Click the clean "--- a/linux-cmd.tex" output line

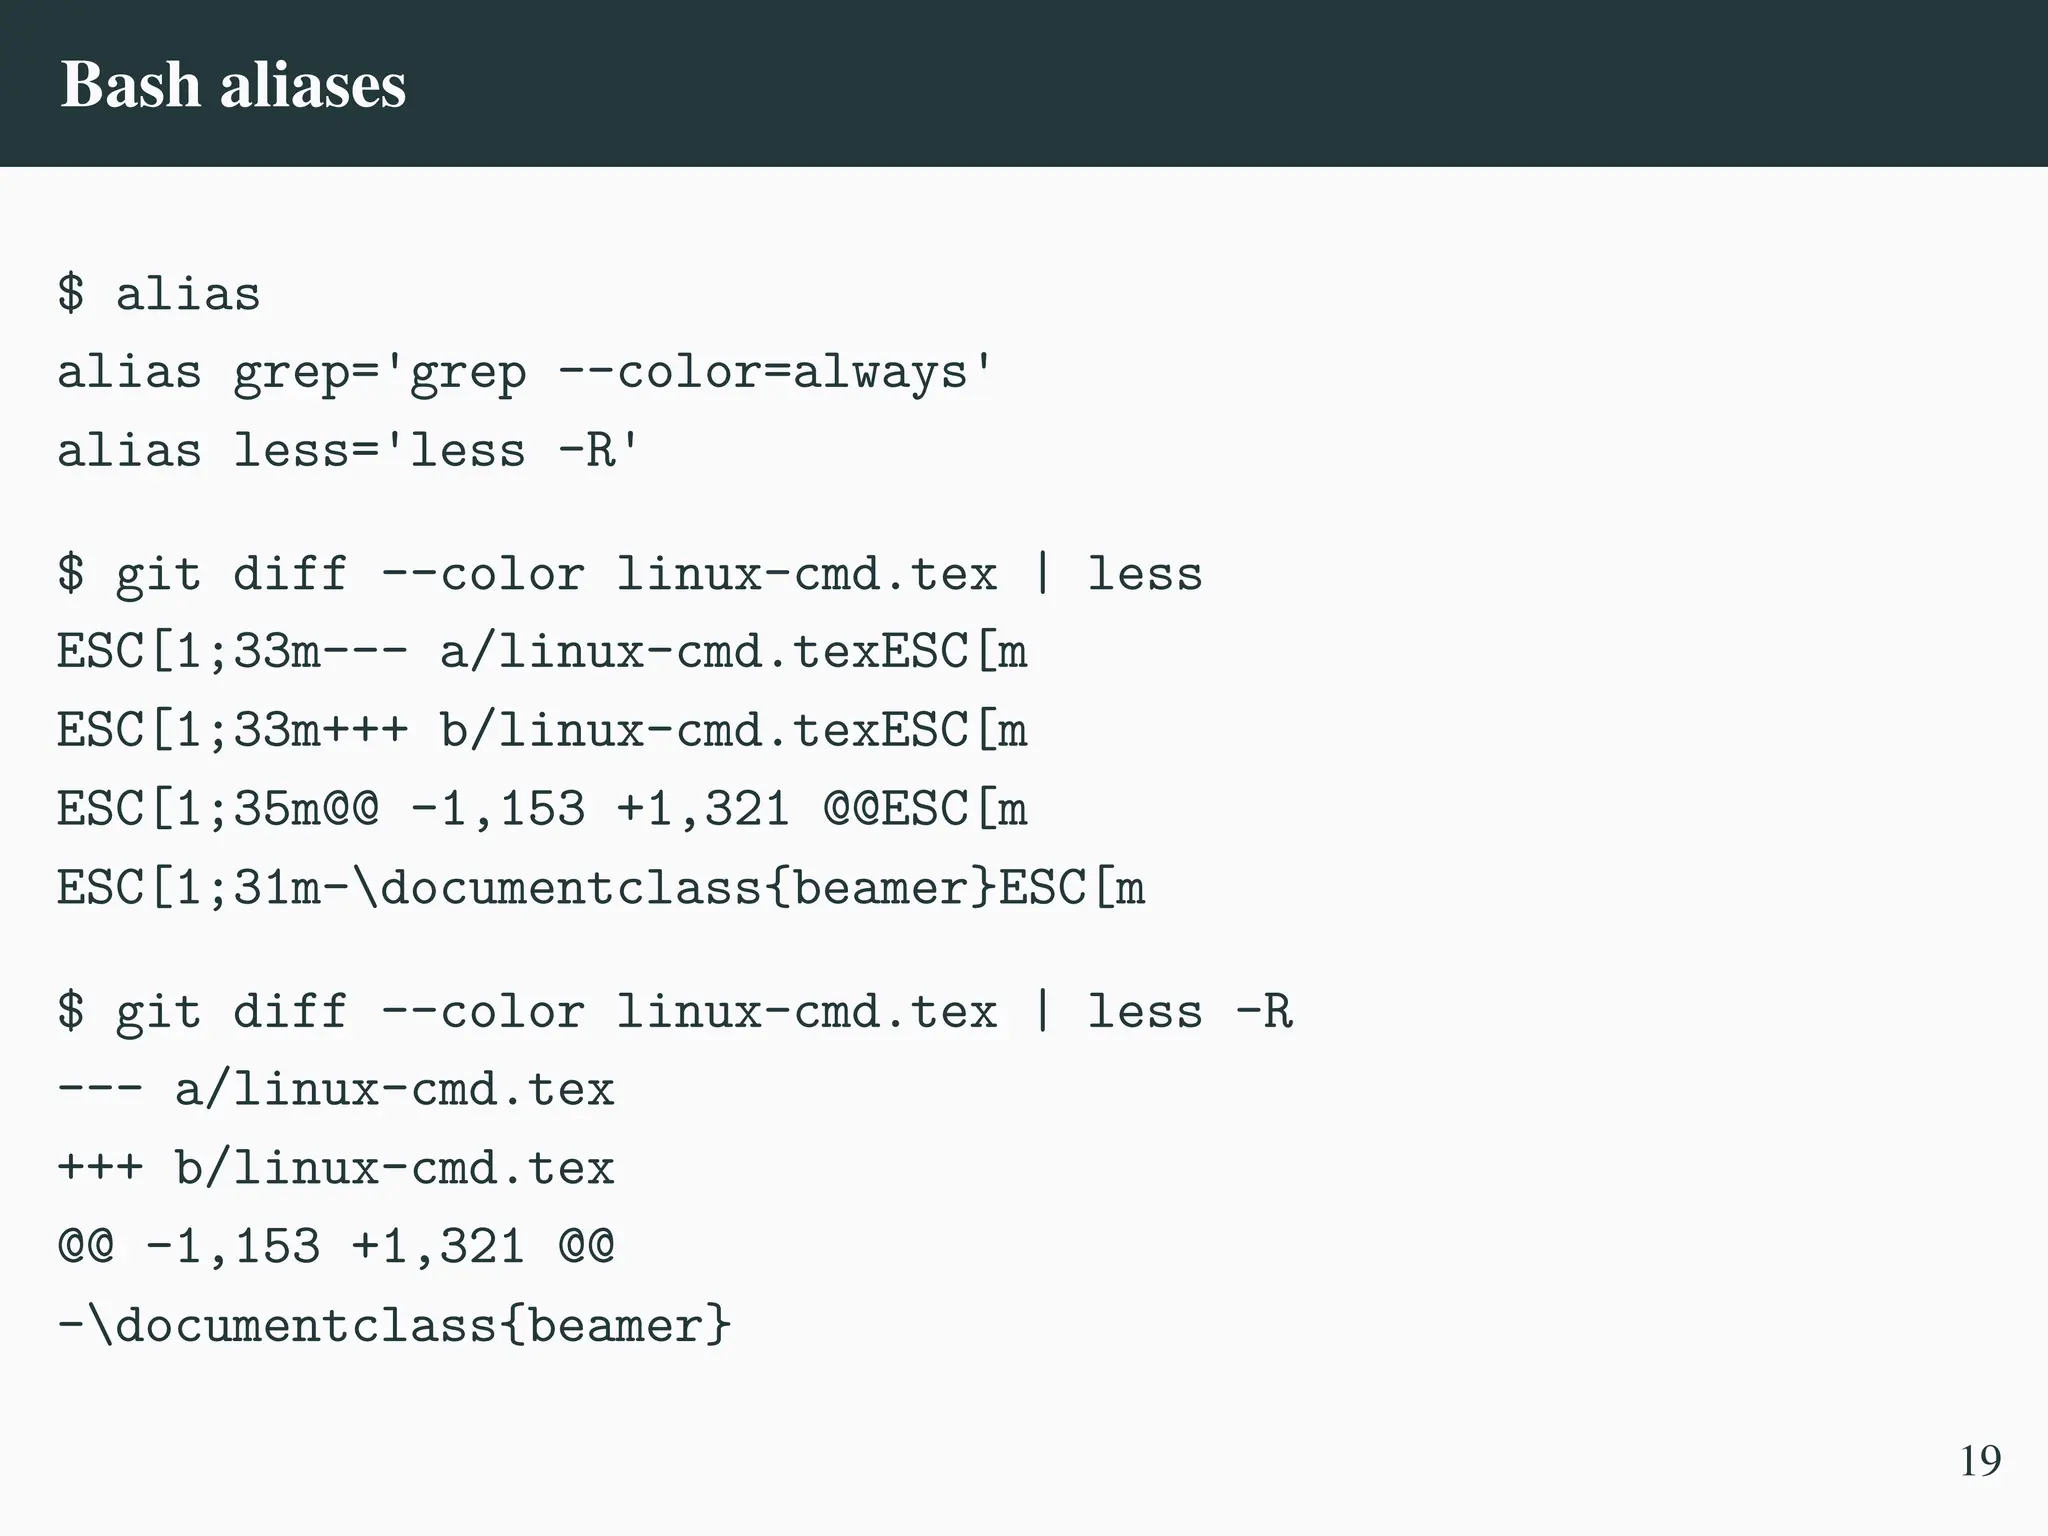335,1090
